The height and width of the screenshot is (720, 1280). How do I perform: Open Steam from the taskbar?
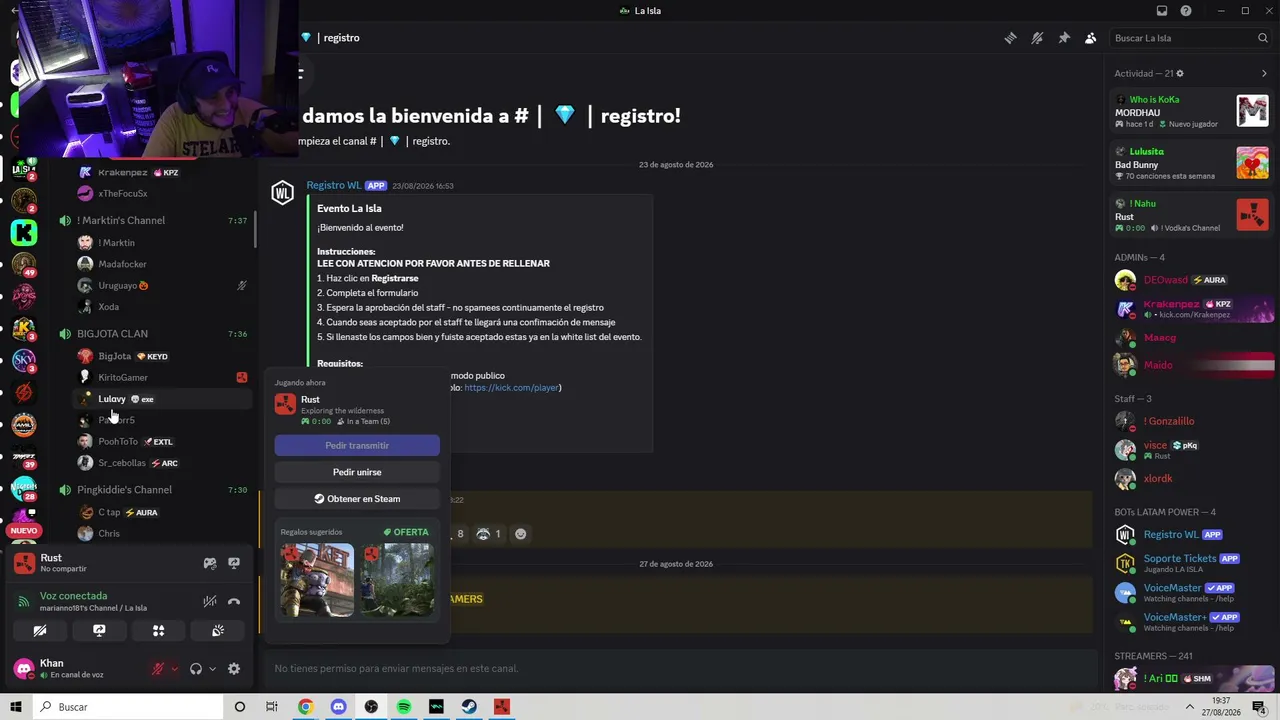[469, 707]
